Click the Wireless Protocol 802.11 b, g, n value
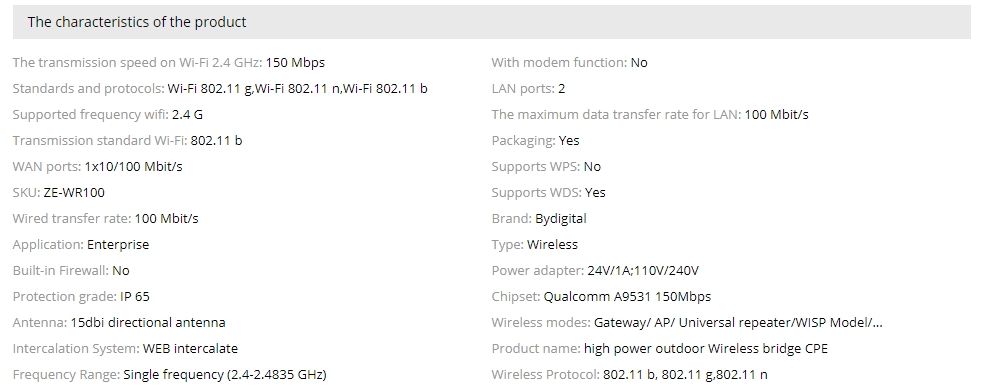 click(x=685, y=375)
